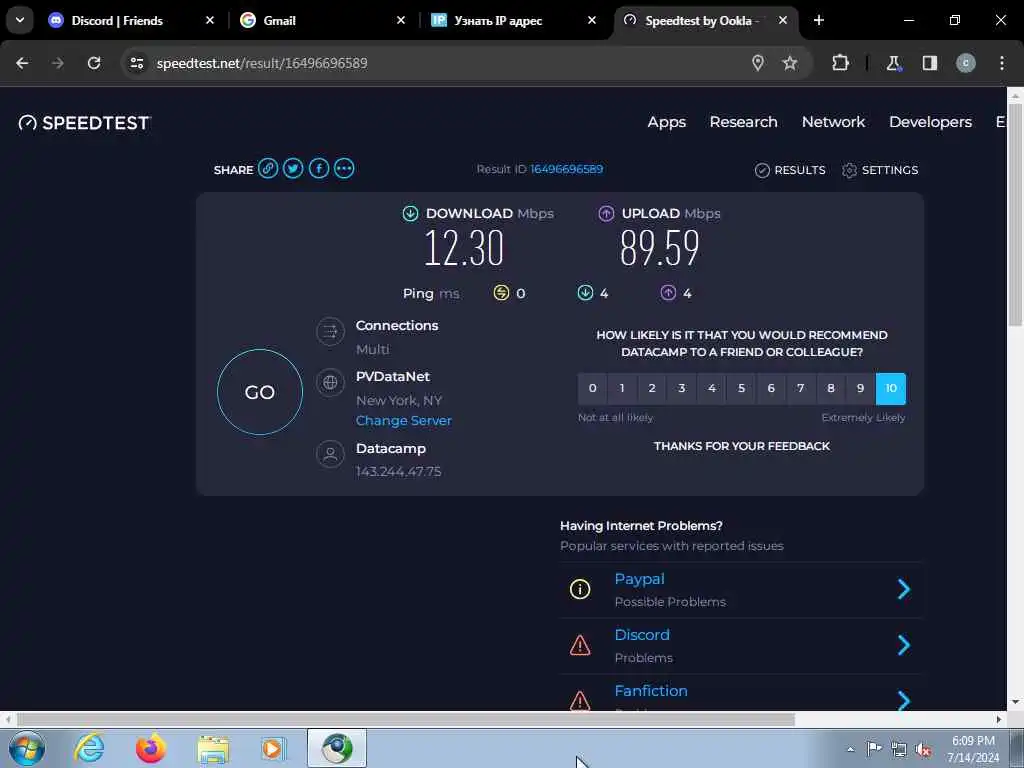The image size is (1024, 768).
Task: Open the browser extensions puzzle icon
Action: coord(840,63)
